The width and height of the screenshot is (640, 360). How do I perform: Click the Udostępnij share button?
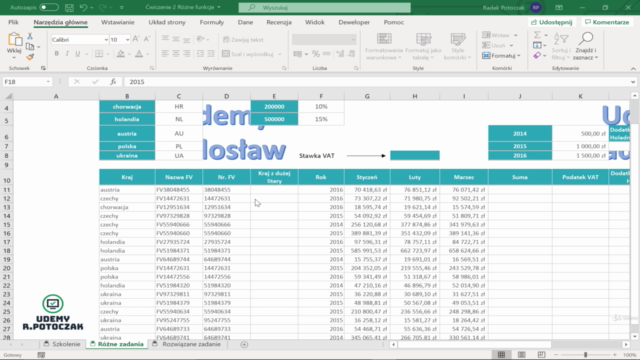(x=552, y=22)
